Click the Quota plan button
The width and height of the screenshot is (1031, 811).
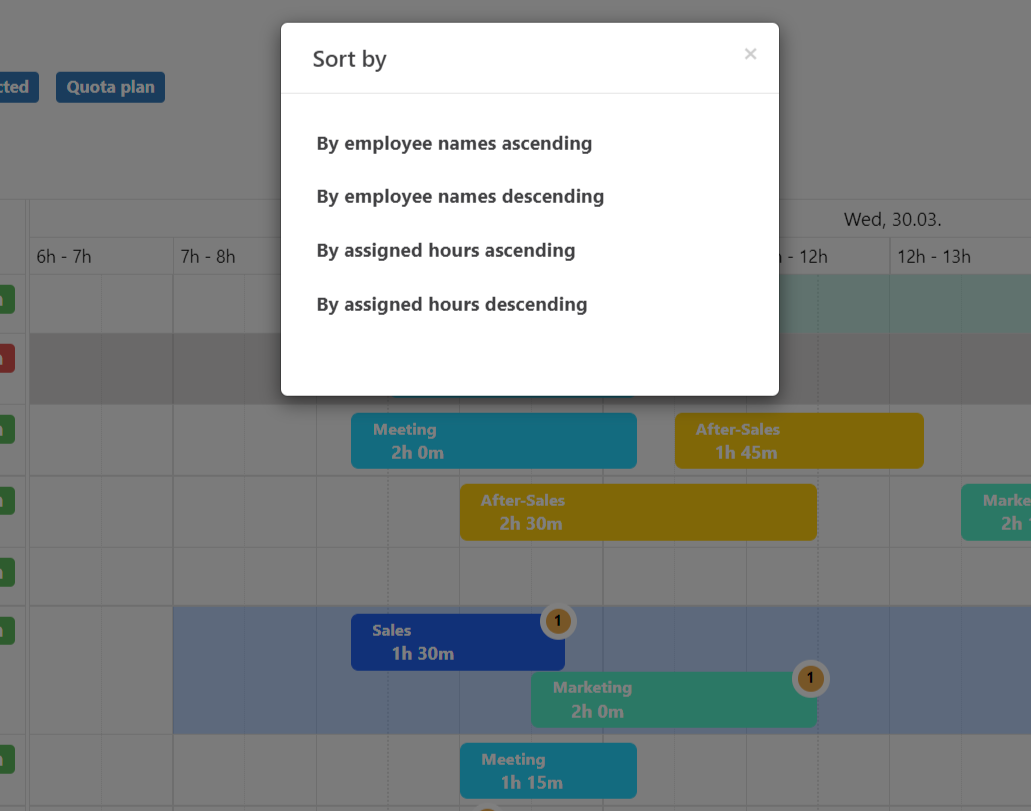[x=110, y=87]
